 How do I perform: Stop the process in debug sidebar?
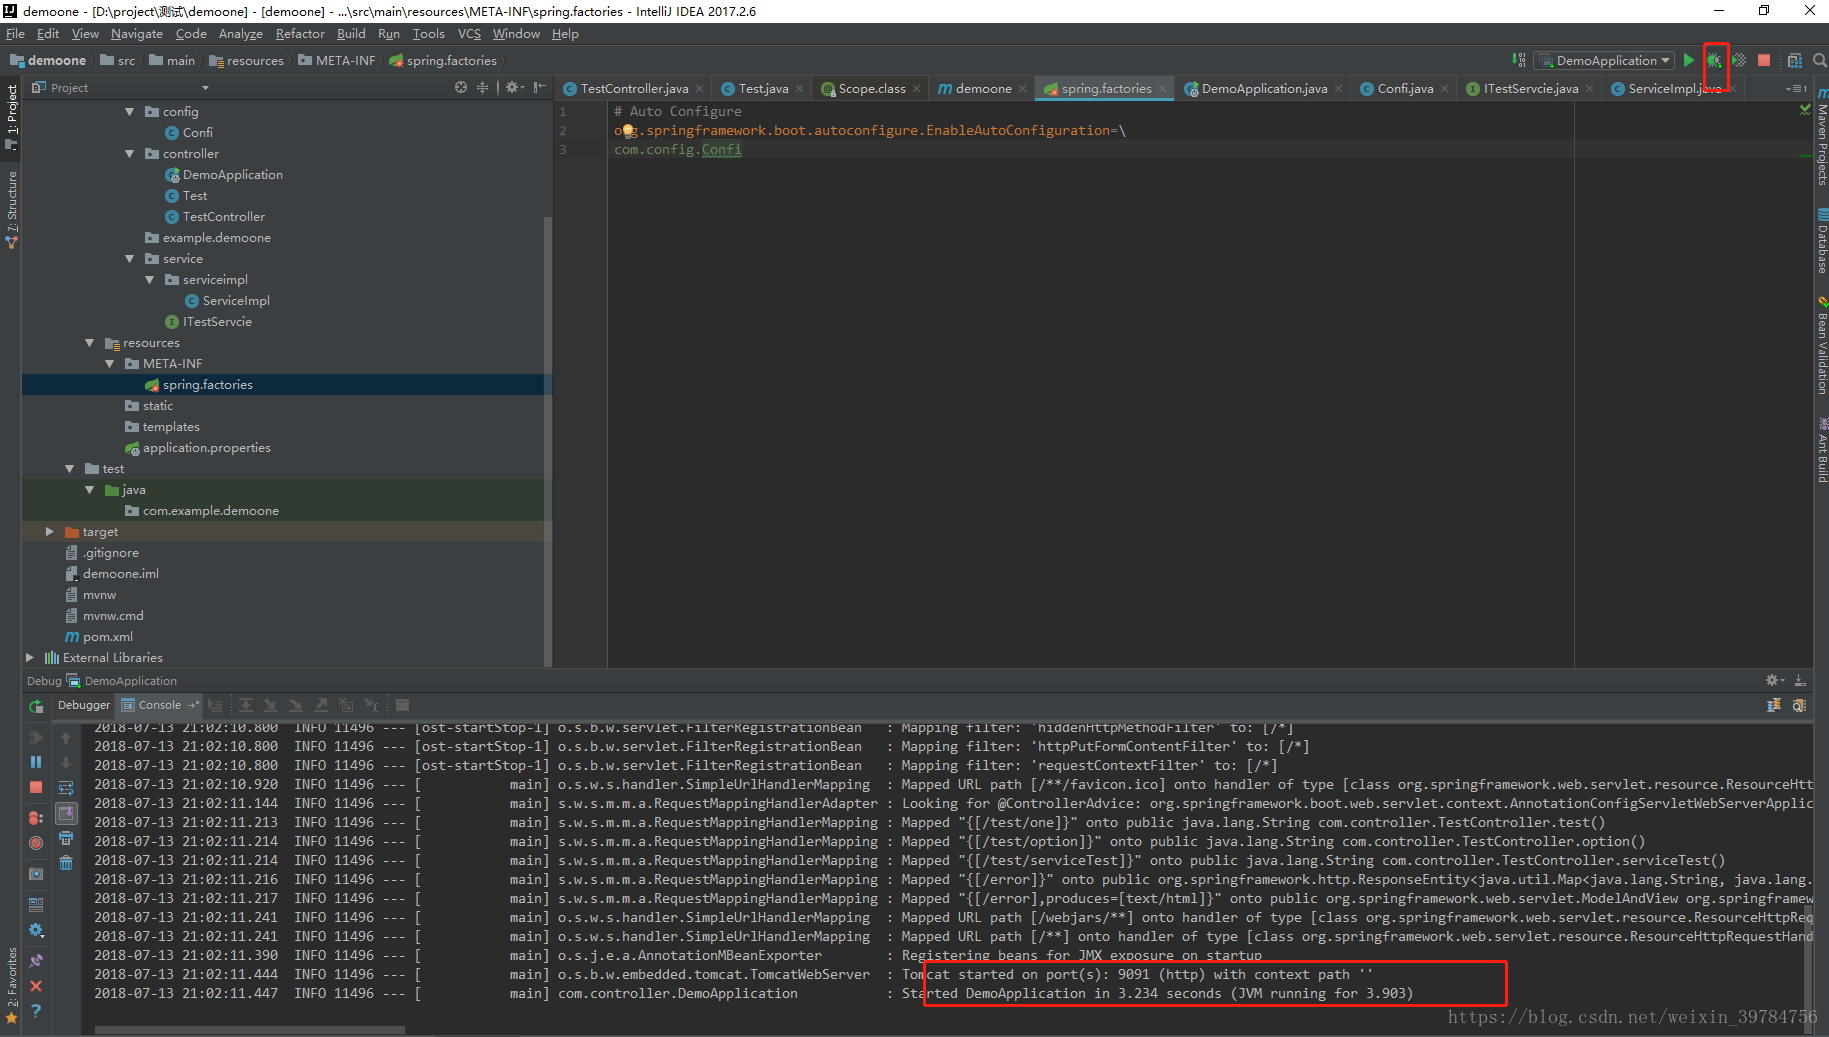36,787
